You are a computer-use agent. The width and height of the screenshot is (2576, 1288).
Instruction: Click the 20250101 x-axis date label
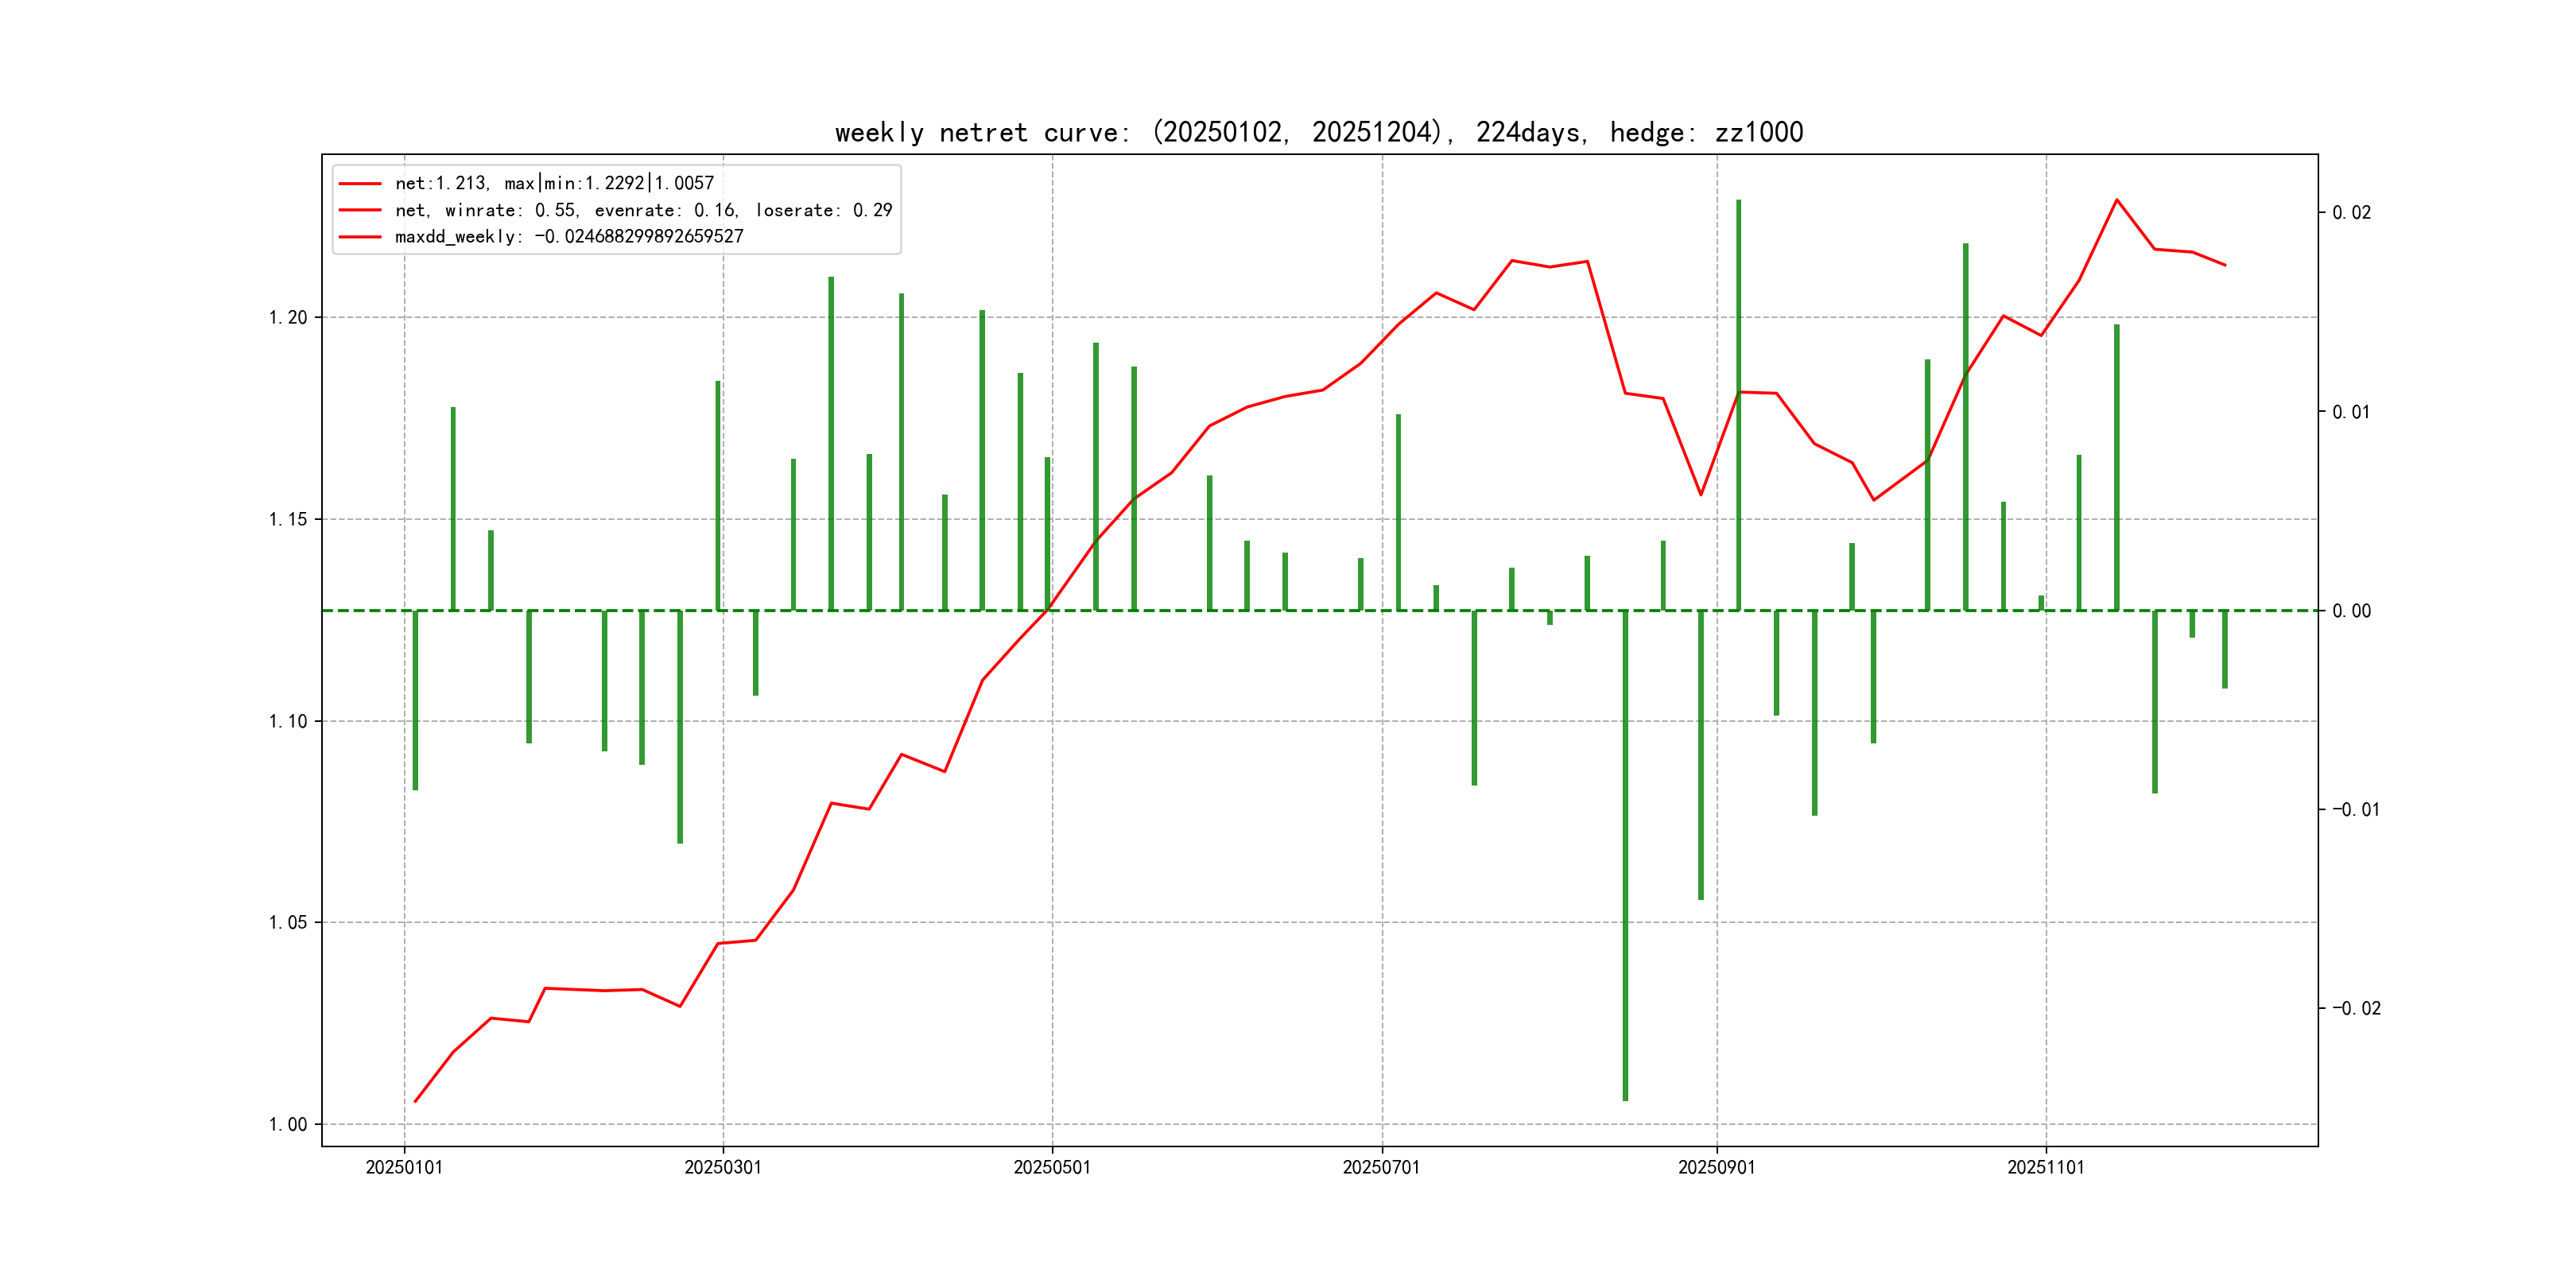coord(404,1167)
